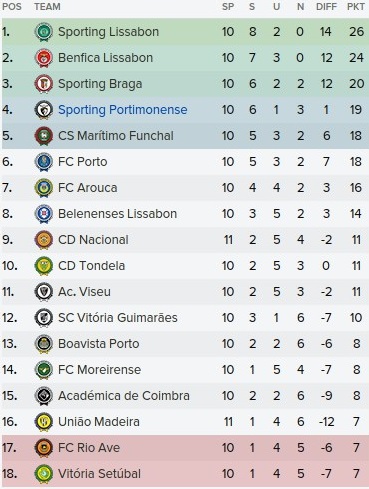Click the FC Porto club crest
Viewport: 369px width, 489px height.
[44, 162]
